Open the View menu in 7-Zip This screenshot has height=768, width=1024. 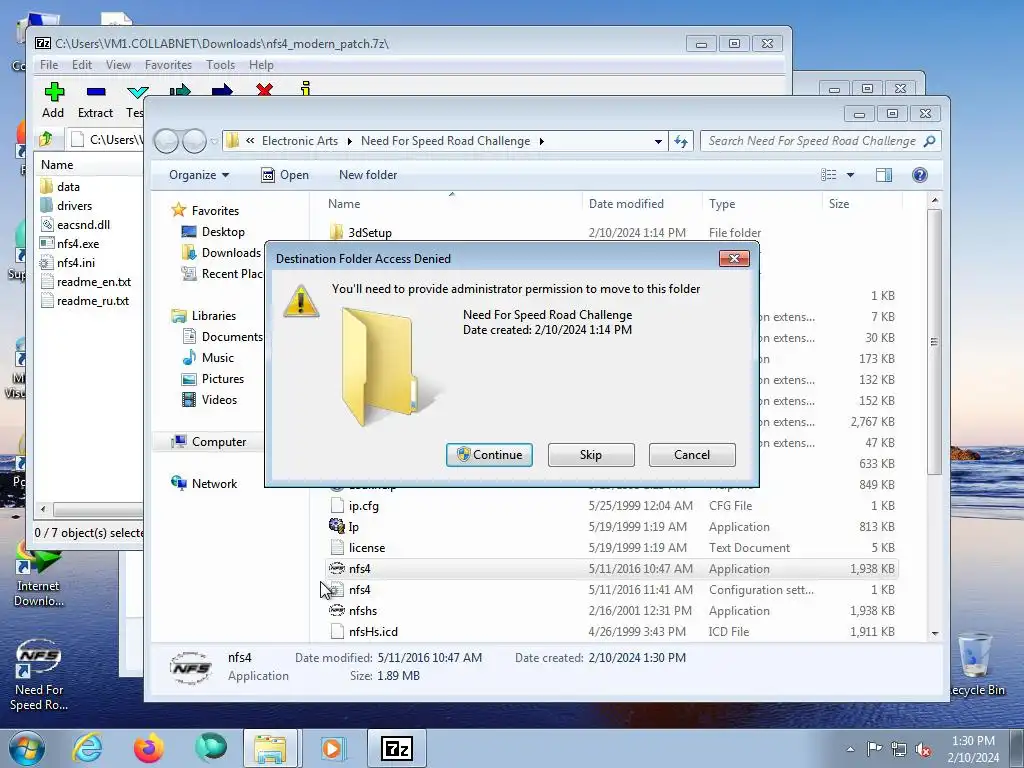(118, 65)
